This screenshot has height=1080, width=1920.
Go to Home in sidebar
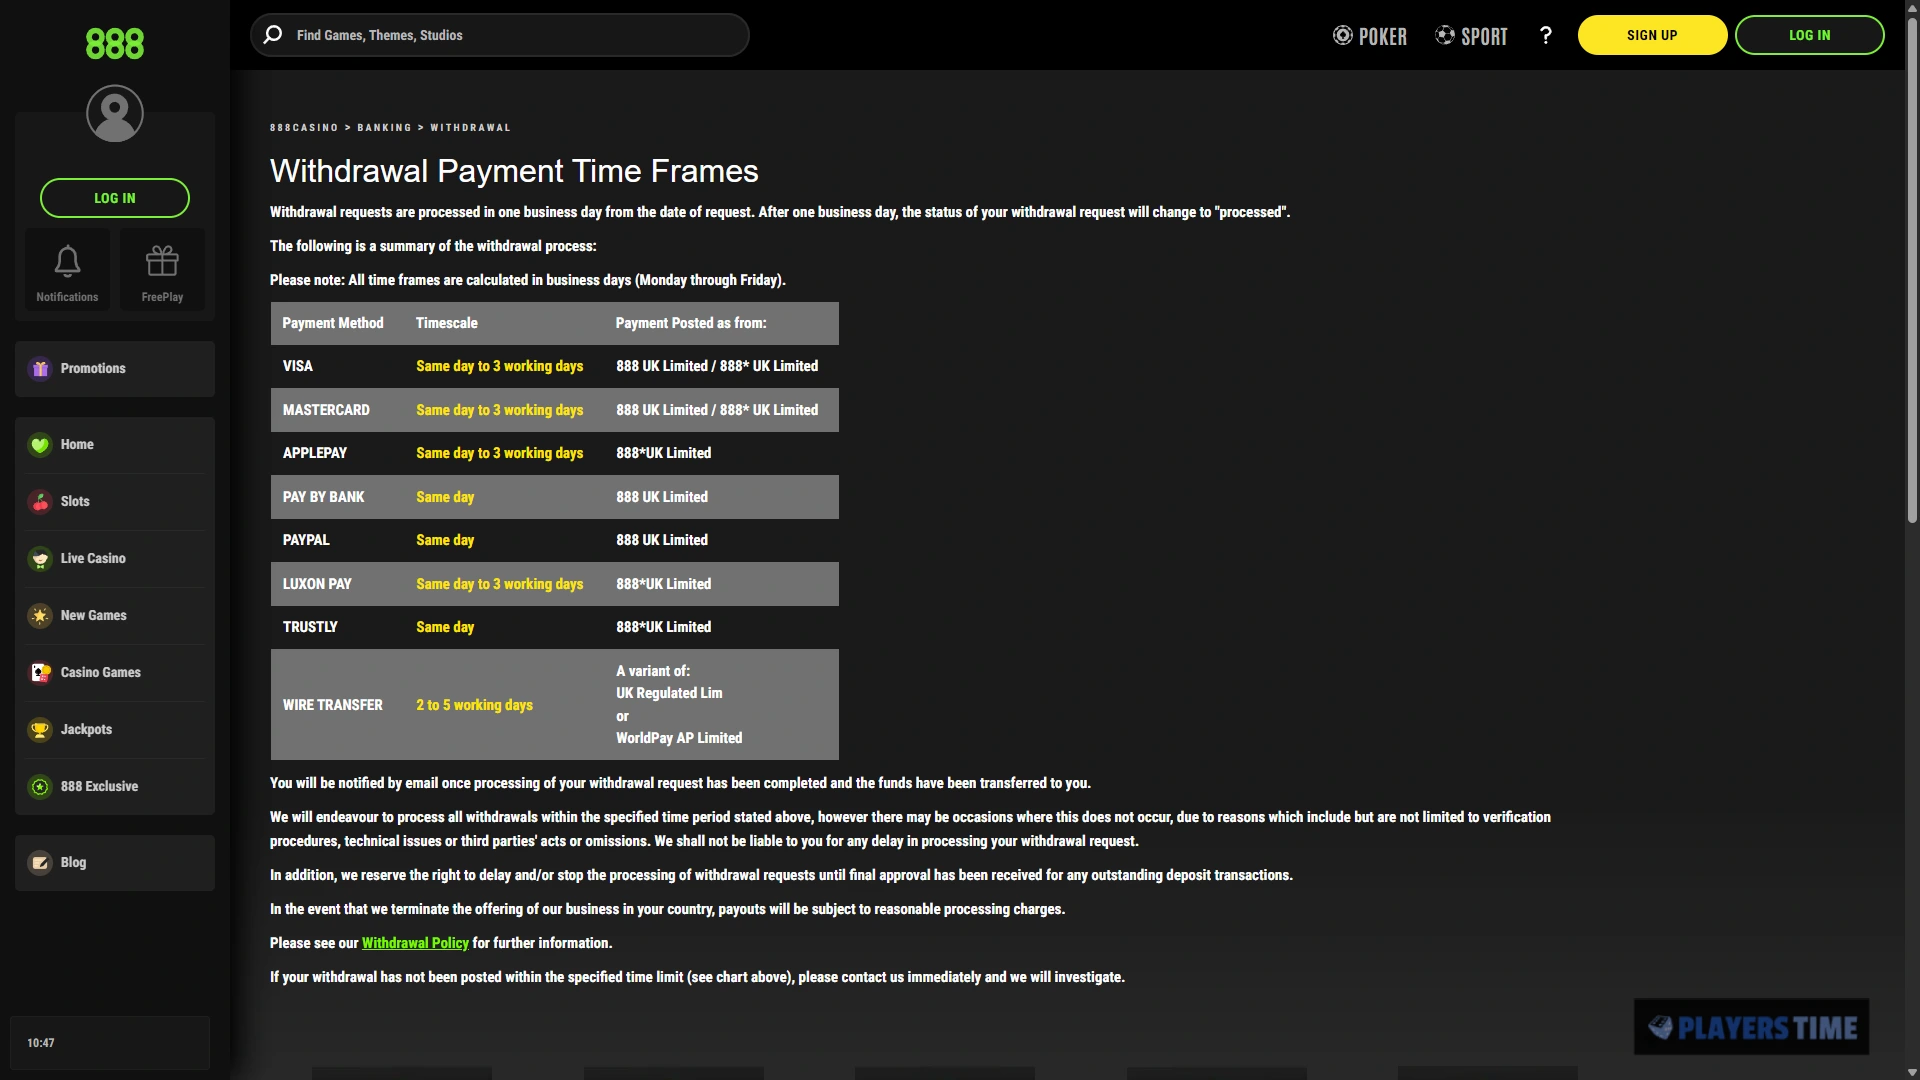77,445
